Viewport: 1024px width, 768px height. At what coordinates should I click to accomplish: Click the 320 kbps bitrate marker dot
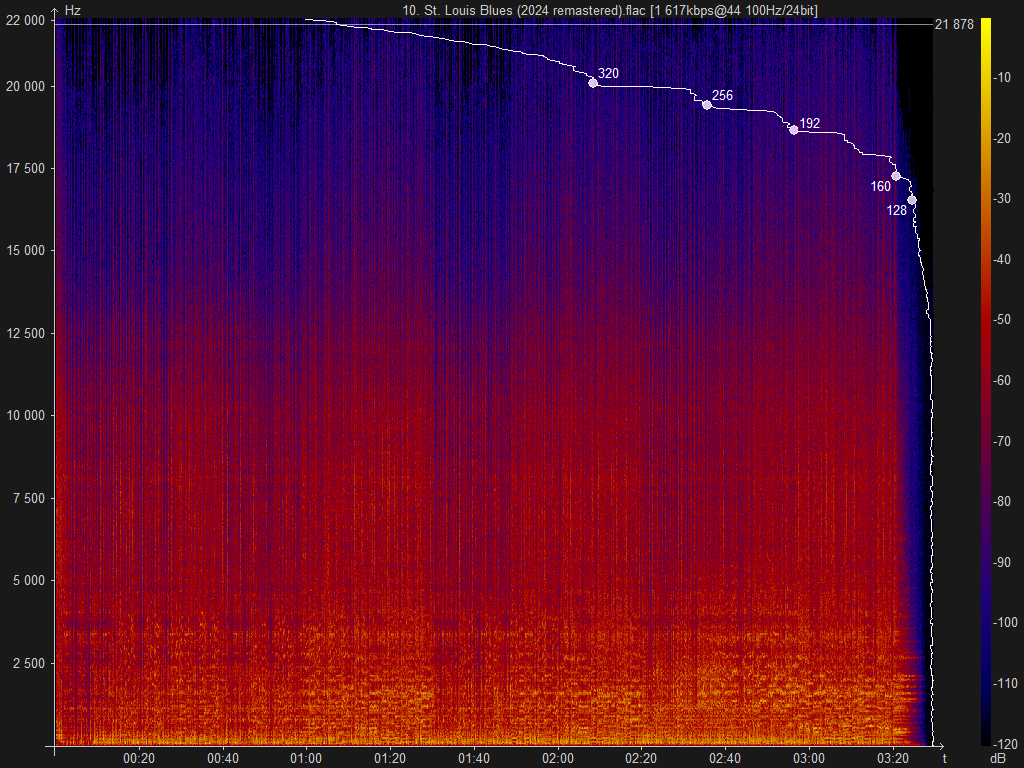click(593, 83)
